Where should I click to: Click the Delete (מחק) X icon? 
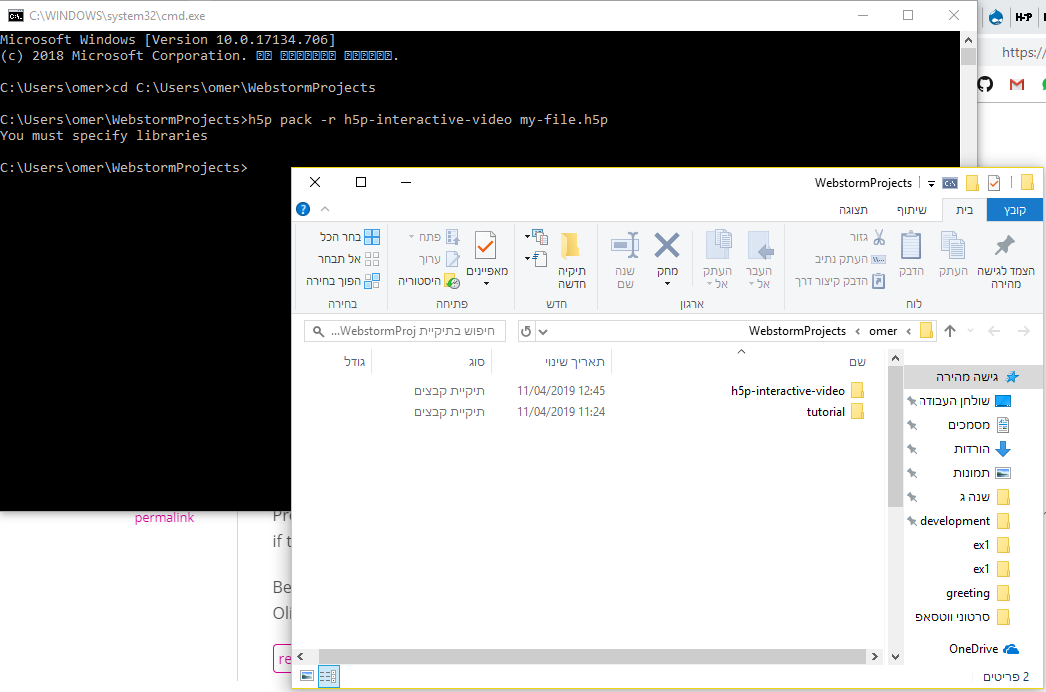click(666, 246)
